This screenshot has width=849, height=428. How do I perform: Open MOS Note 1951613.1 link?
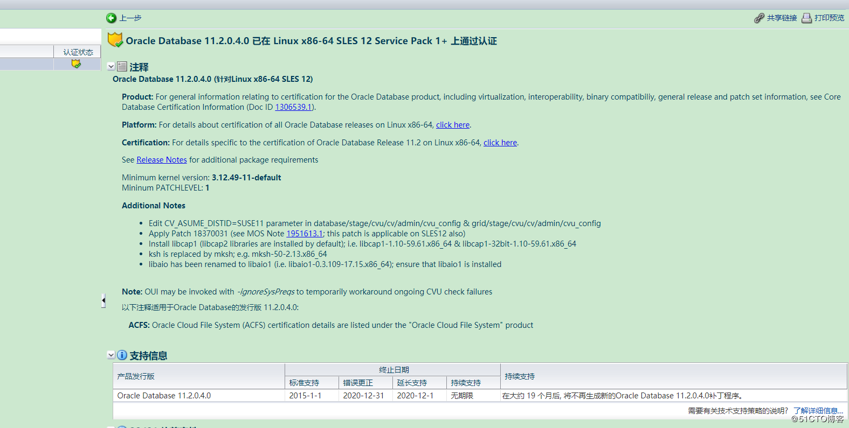304,234
